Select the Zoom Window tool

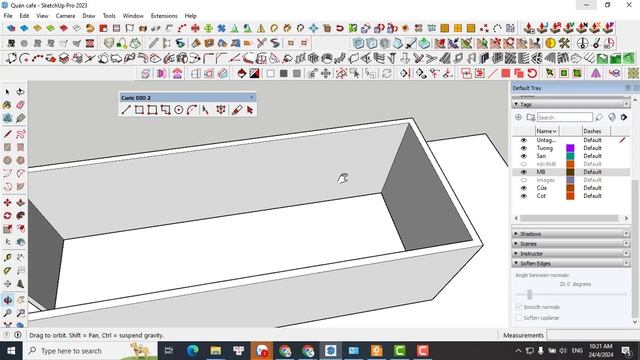click(x=20, y=313)
